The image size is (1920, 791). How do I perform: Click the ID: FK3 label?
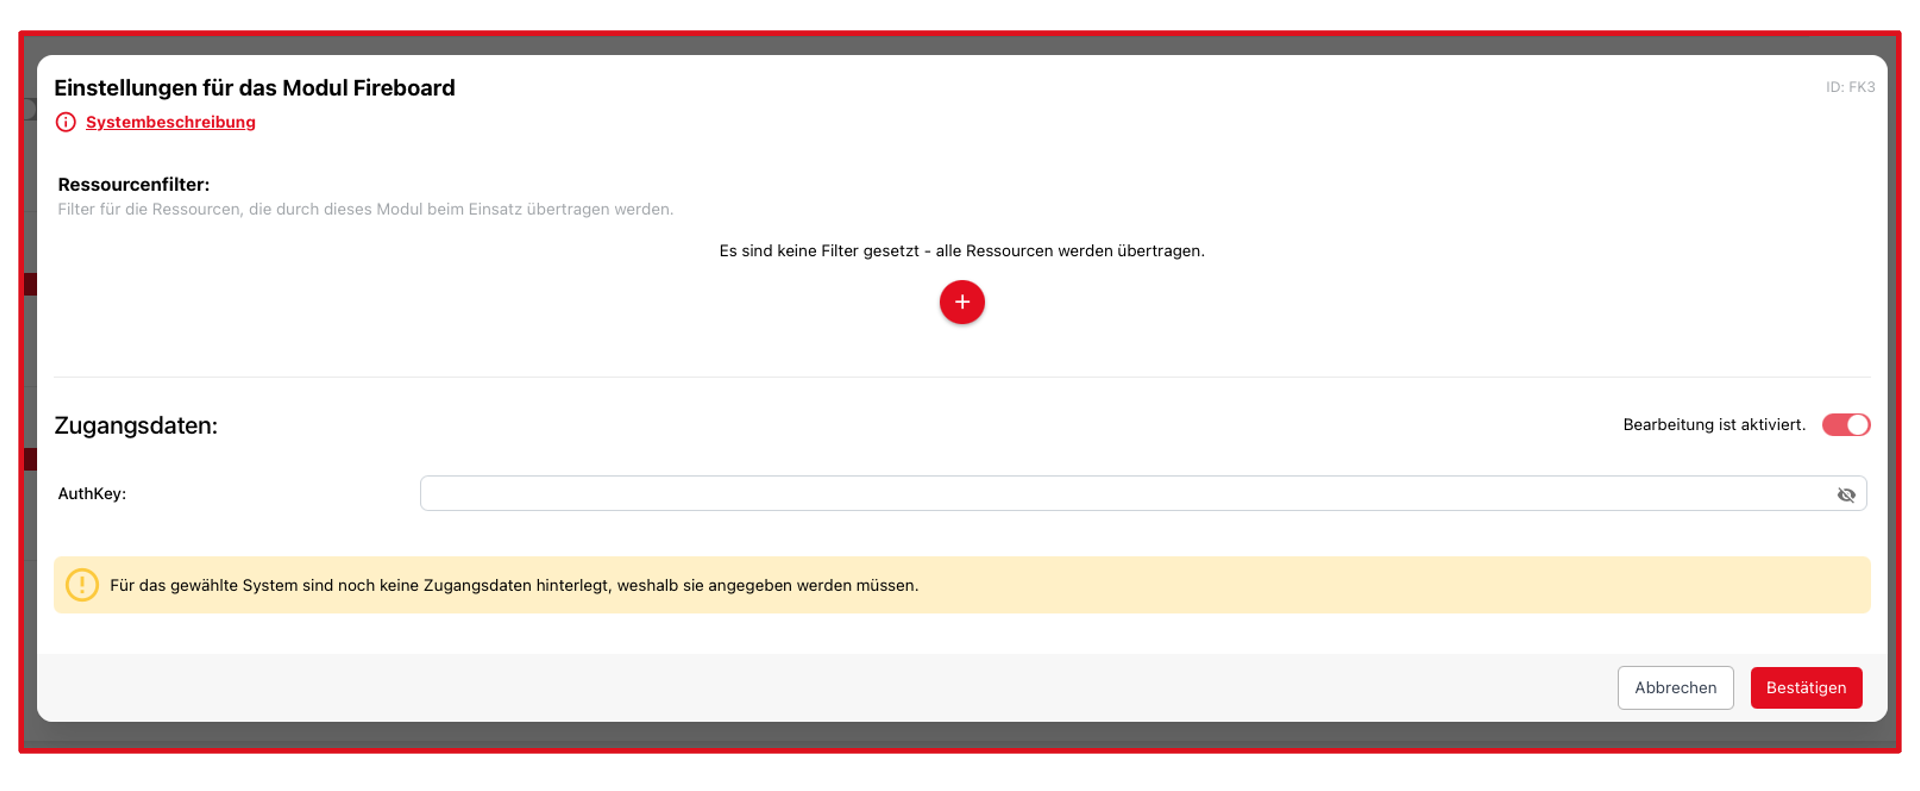pos(1850,87)
